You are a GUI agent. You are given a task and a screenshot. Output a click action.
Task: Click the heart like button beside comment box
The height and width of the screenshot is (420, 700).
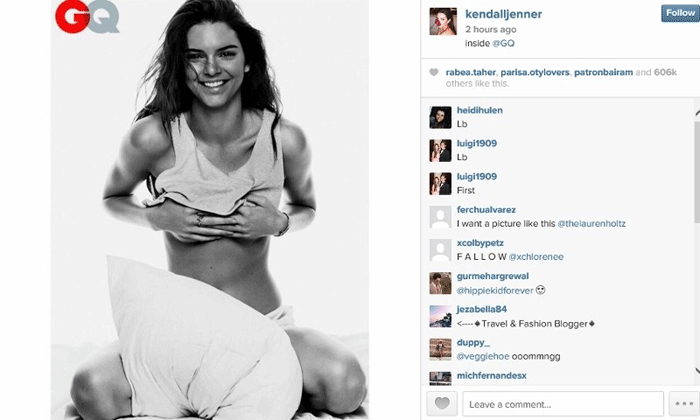point(442,404)
